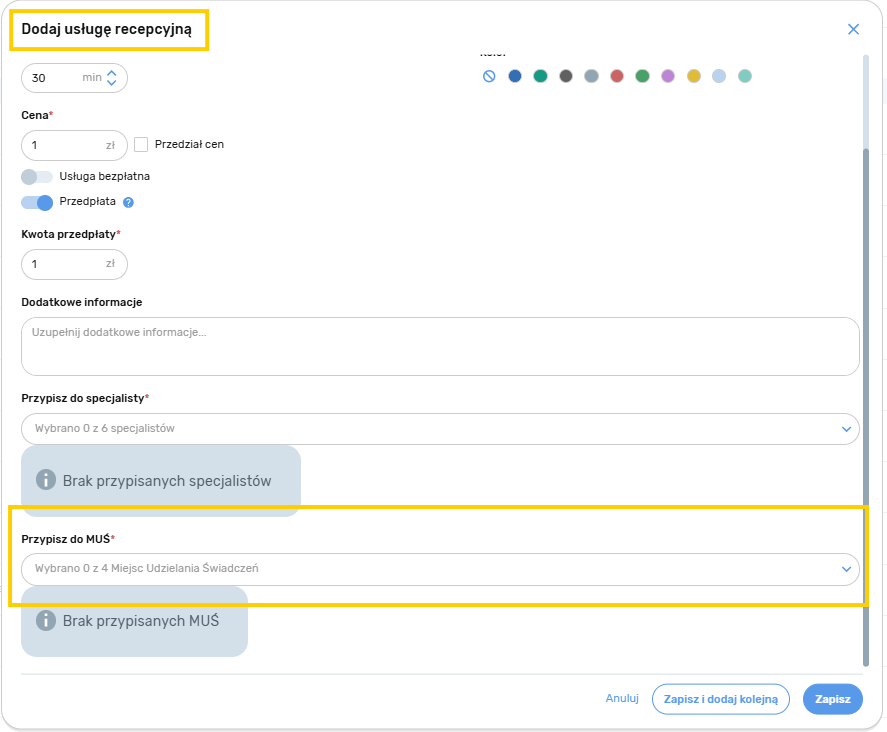Pick the dark blue color swatch

pyautogui.click(x=515, y=76)
